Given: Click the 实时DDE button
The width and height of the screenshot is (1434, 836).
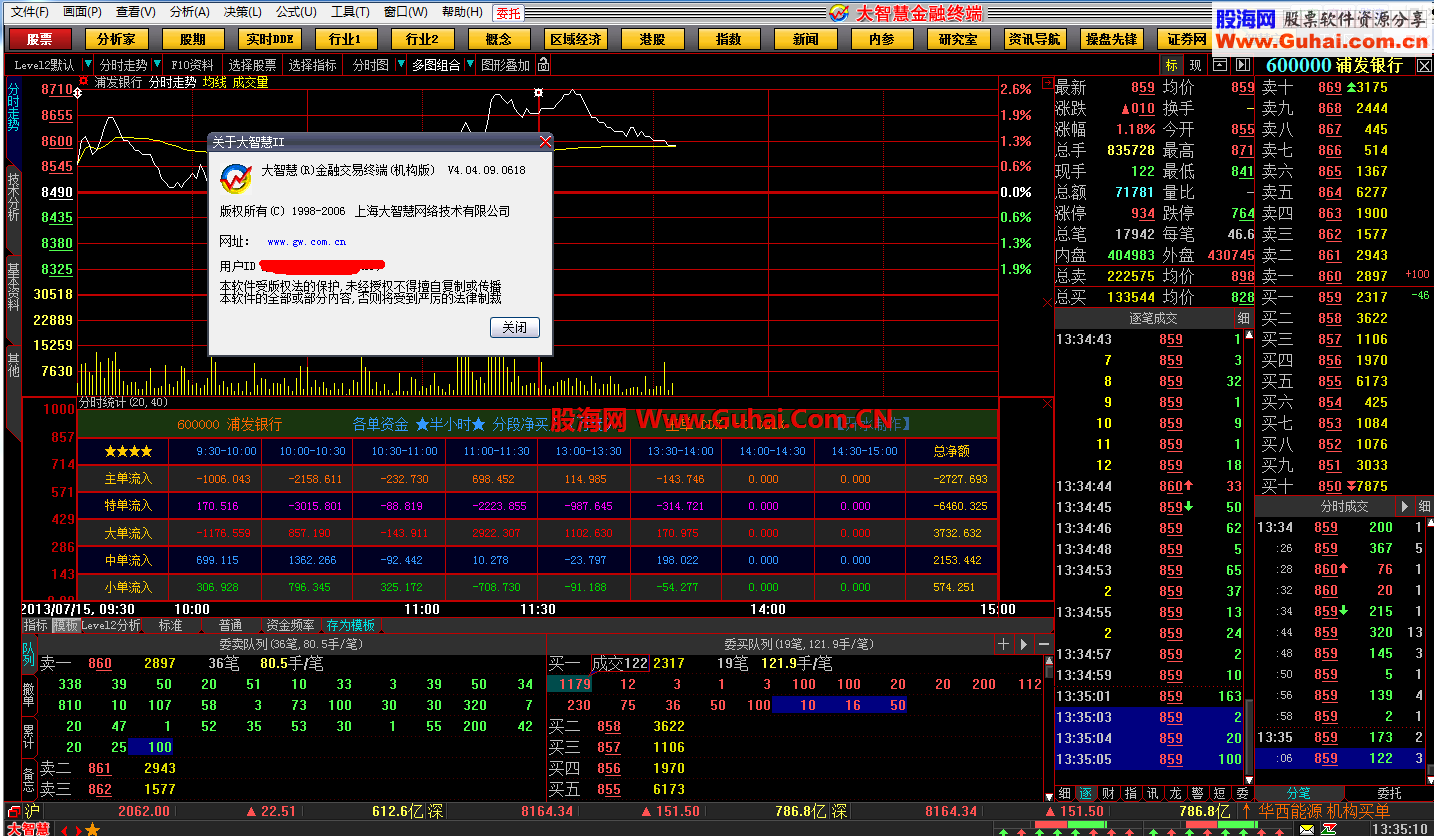Looking at the screenshot, I should pyautogui.click(x=270, y=39).
